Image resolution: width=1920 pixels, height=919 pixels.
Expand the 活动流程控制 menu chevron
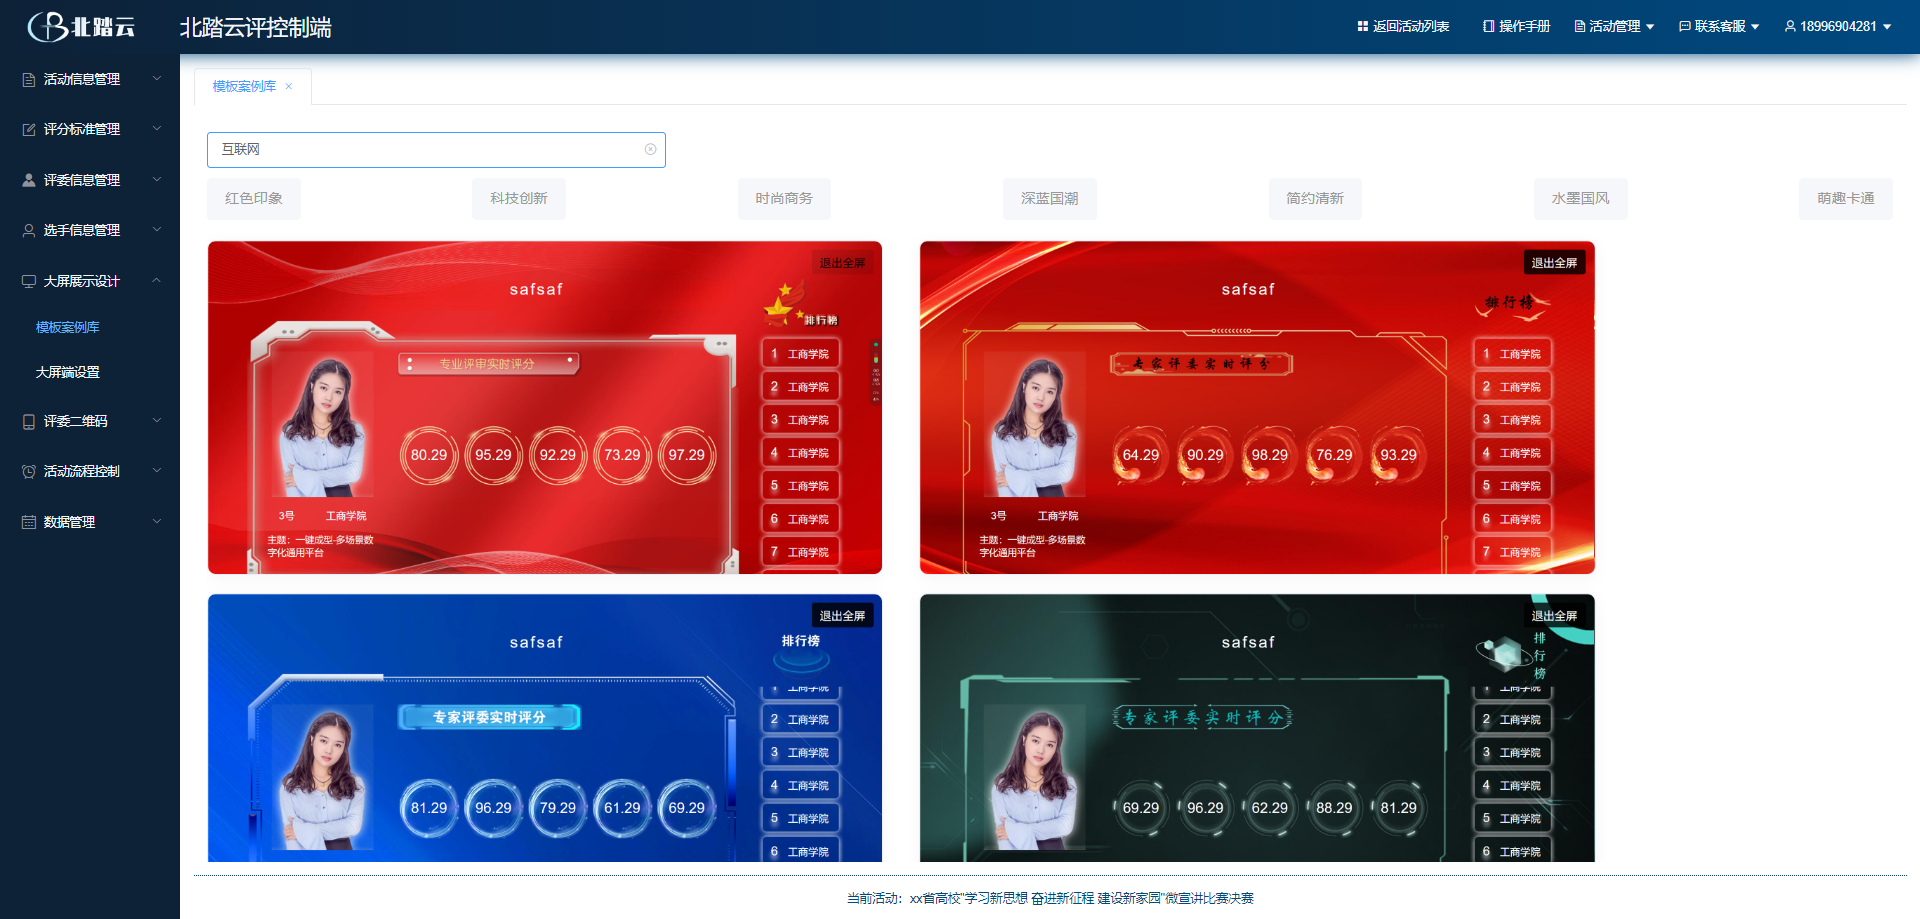click(x=157, y=470)
